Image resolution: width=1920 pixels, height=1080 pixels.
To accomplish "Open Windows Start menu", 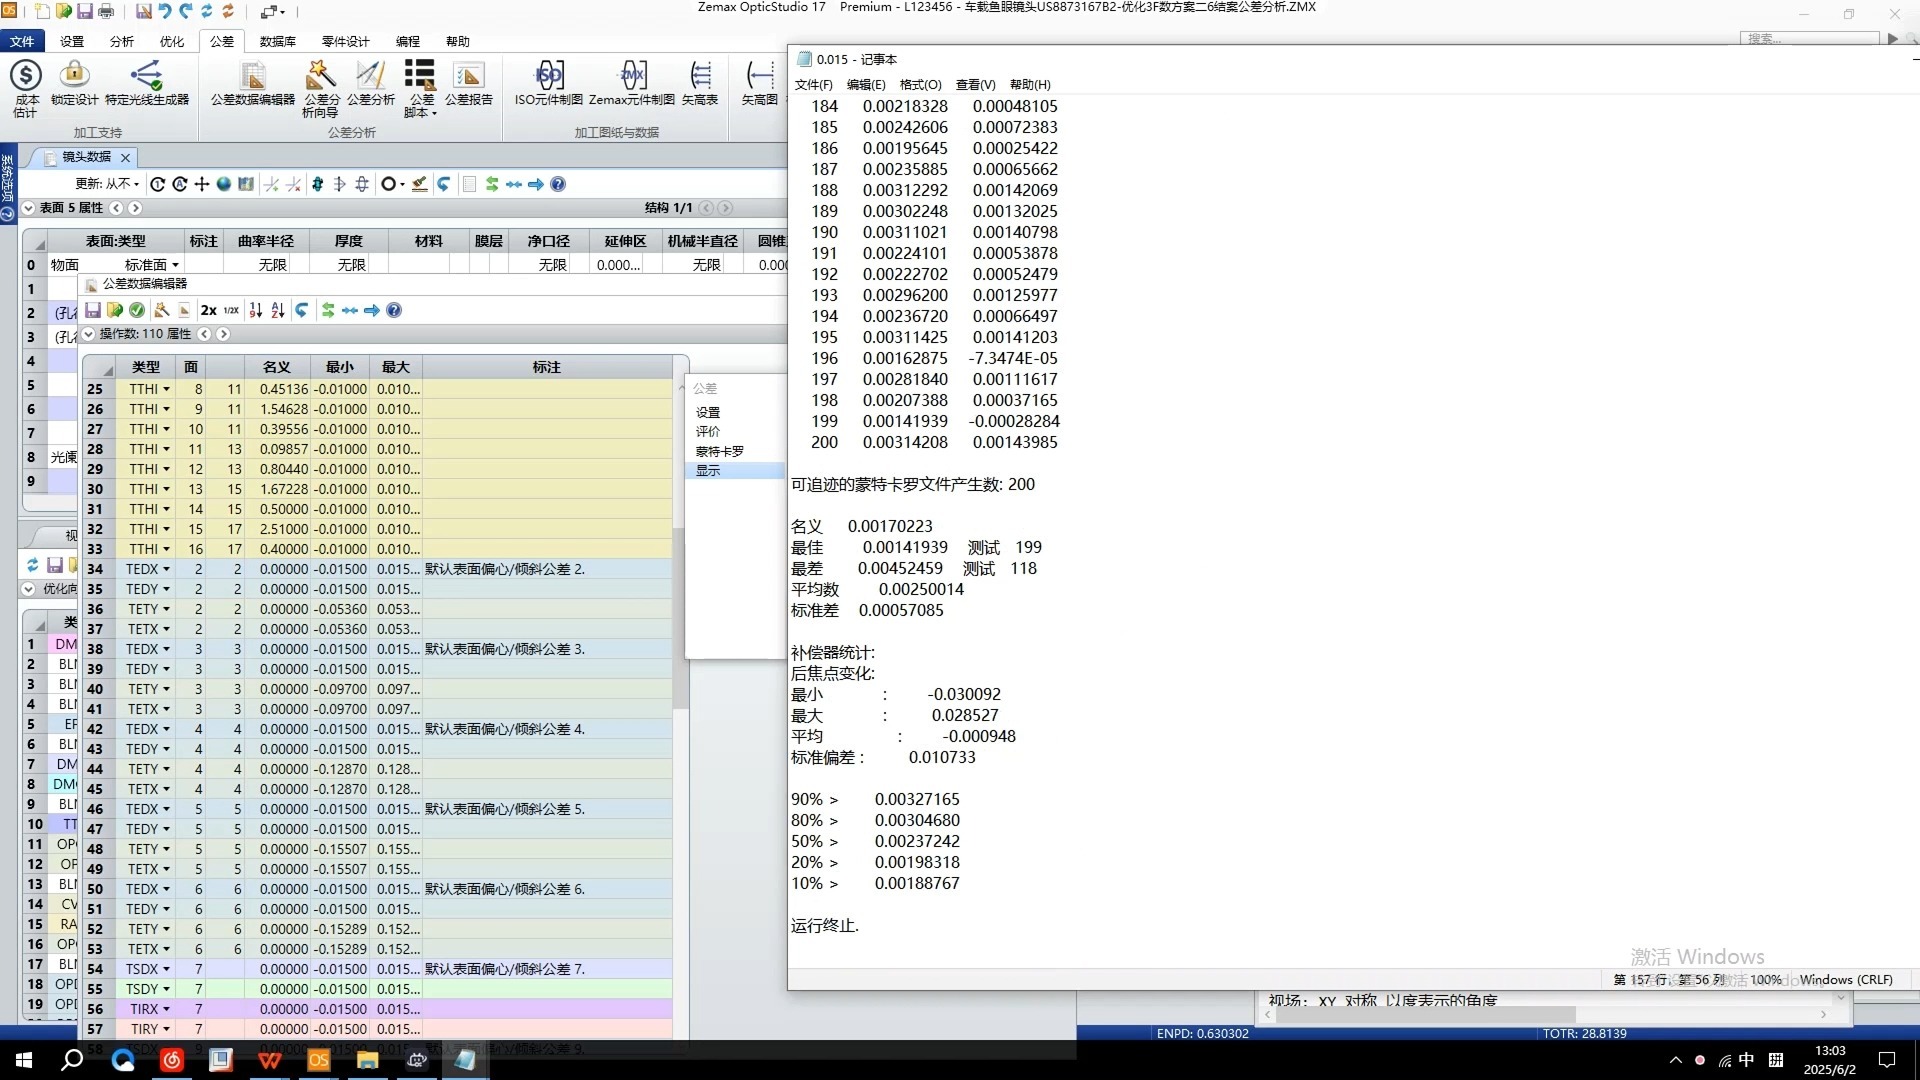I will pyautogui.click(x=24, y=1060).
